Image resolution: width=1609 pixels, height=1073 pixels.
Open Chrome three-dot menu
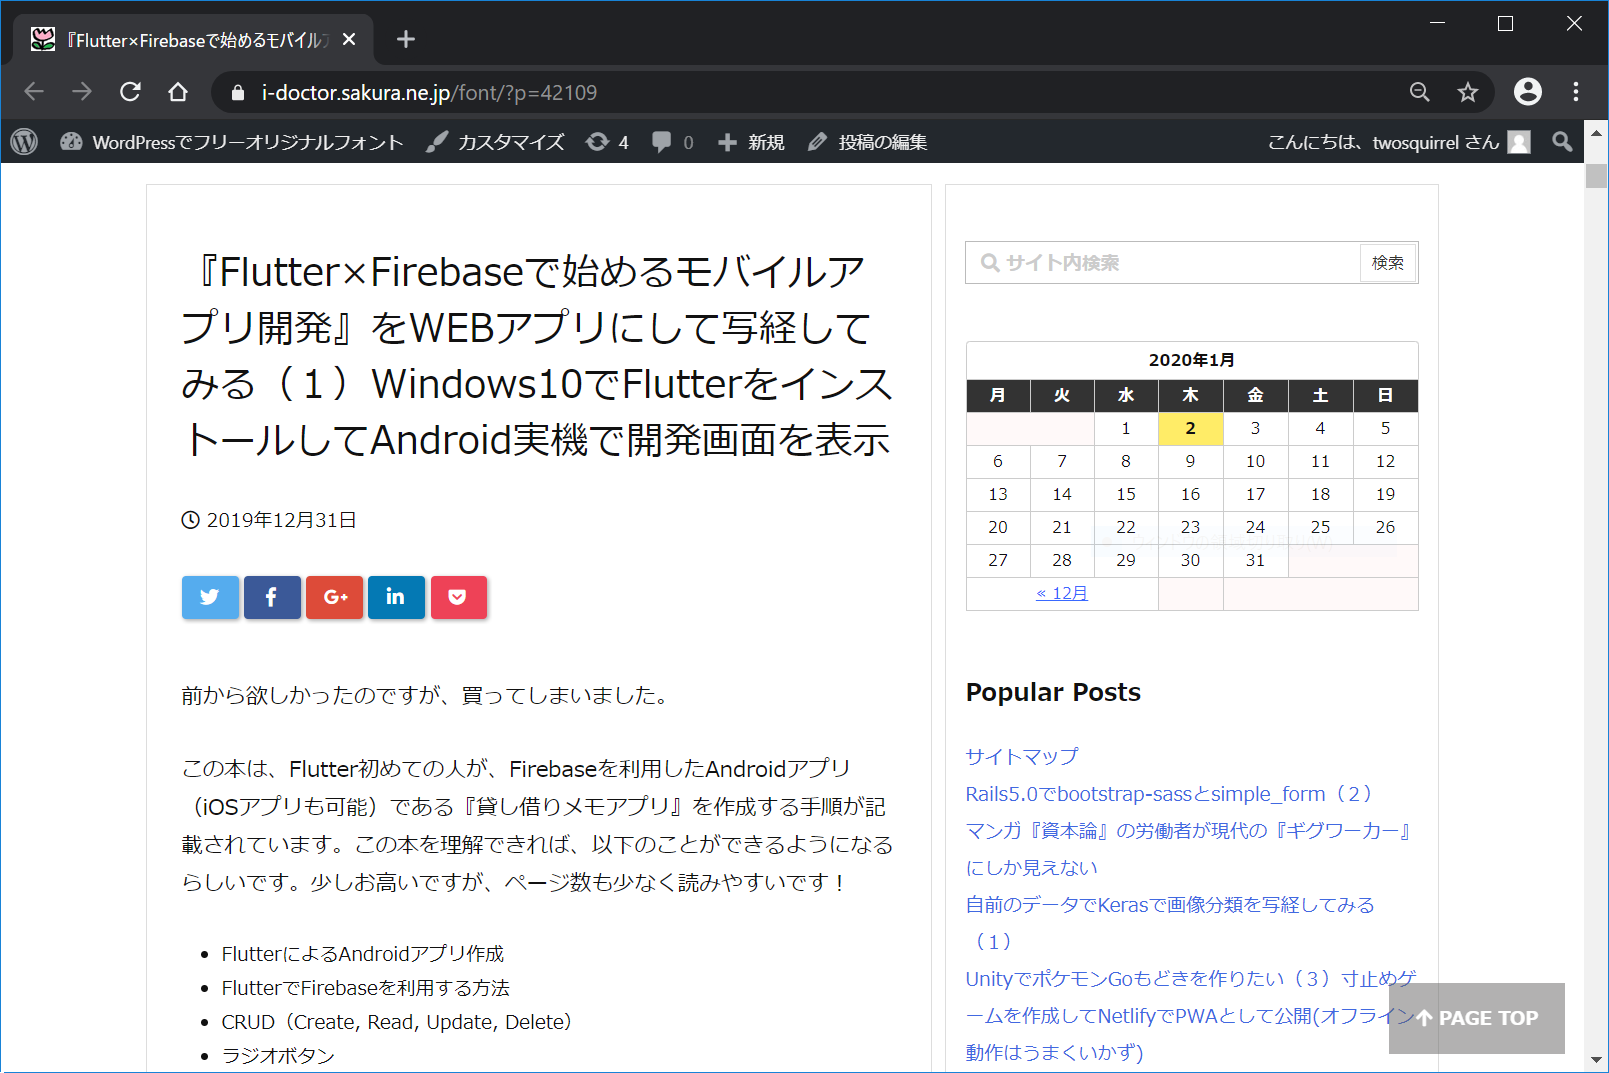pyautogui.click(x=1575, y=92)
